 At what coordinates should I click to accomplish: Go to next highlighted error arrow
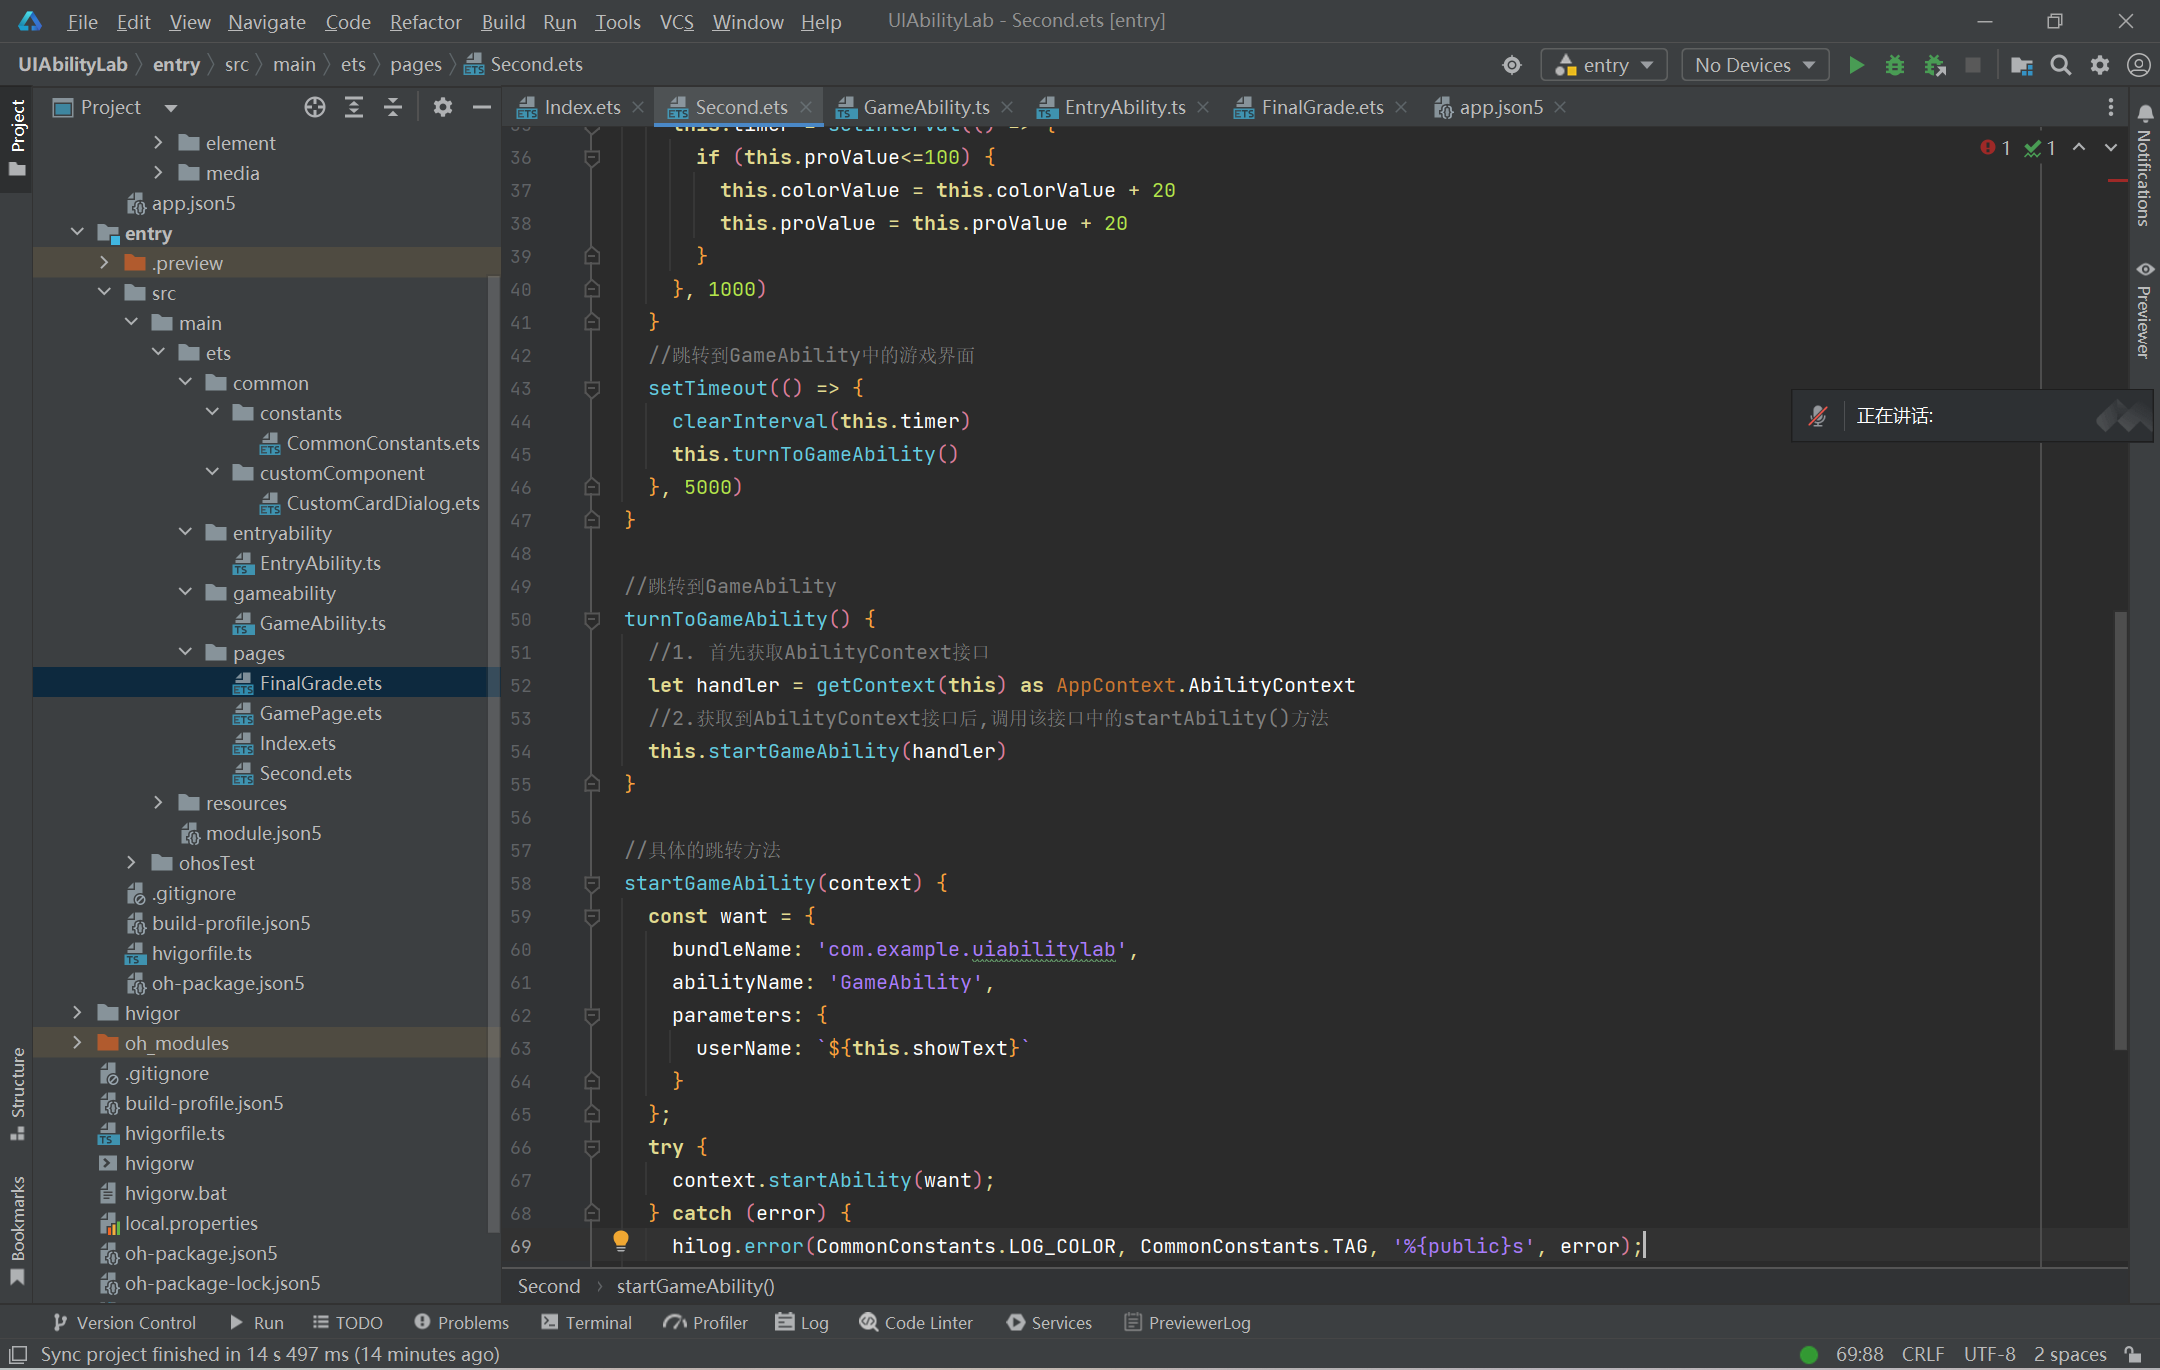(x=2111, y=147)
